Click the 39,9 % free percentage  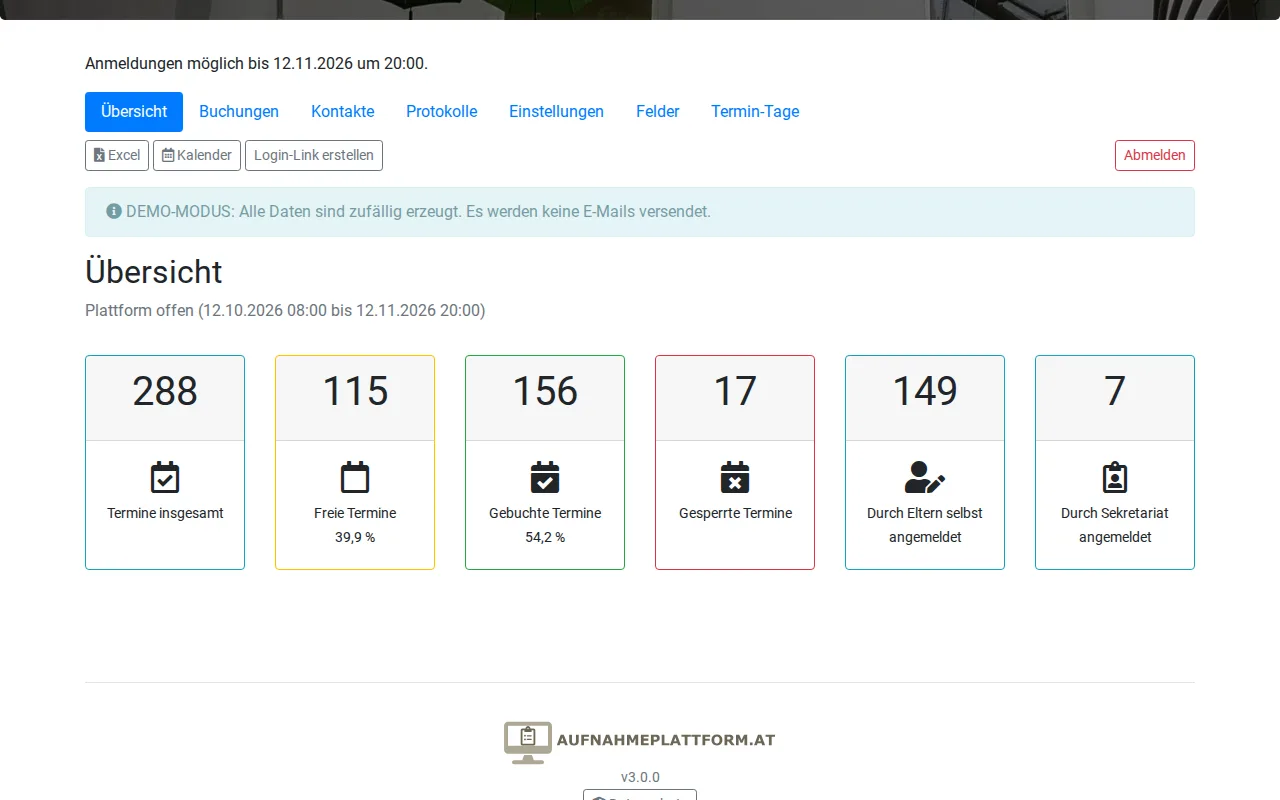pos(355,537)
